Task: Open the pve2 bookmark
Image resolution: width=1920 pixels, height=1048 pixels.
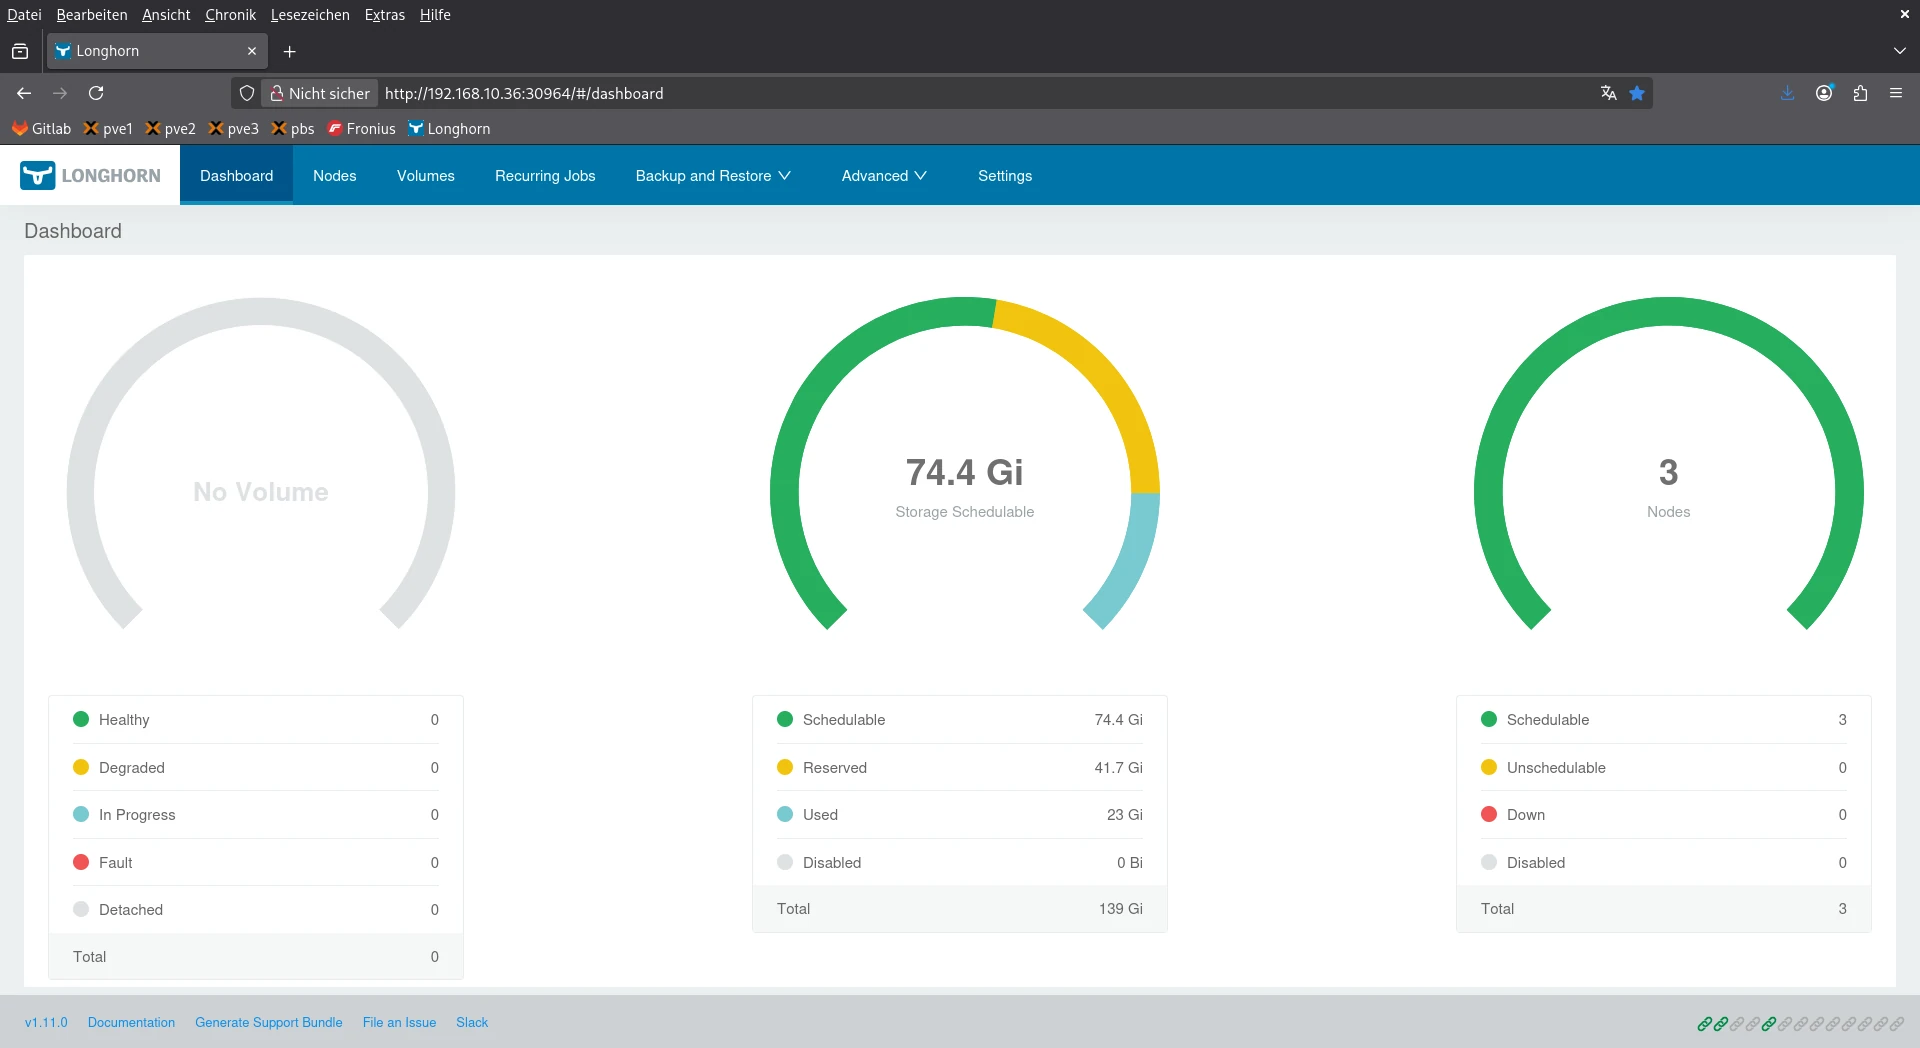Action: 171,129
